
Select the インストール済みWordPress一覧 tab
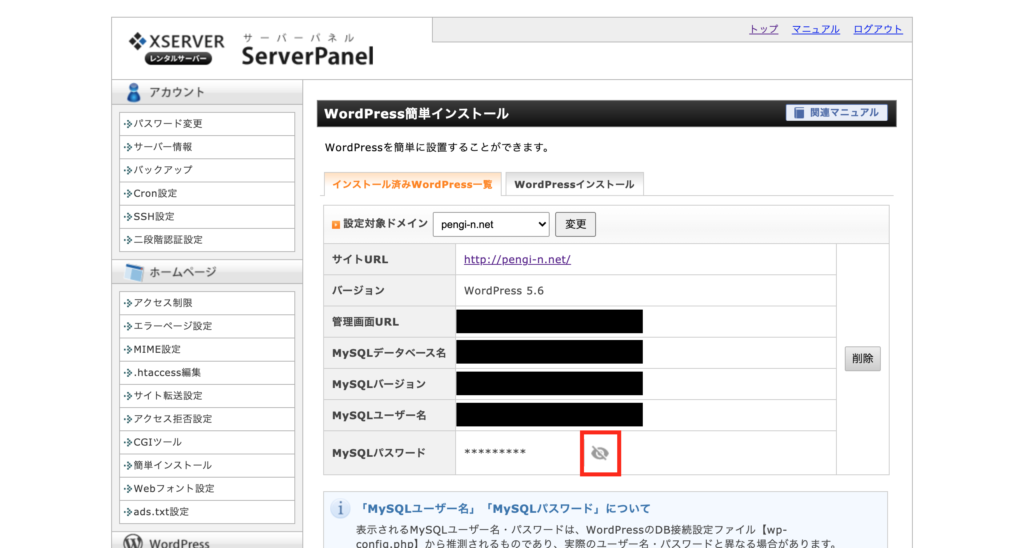pos(412,184)
